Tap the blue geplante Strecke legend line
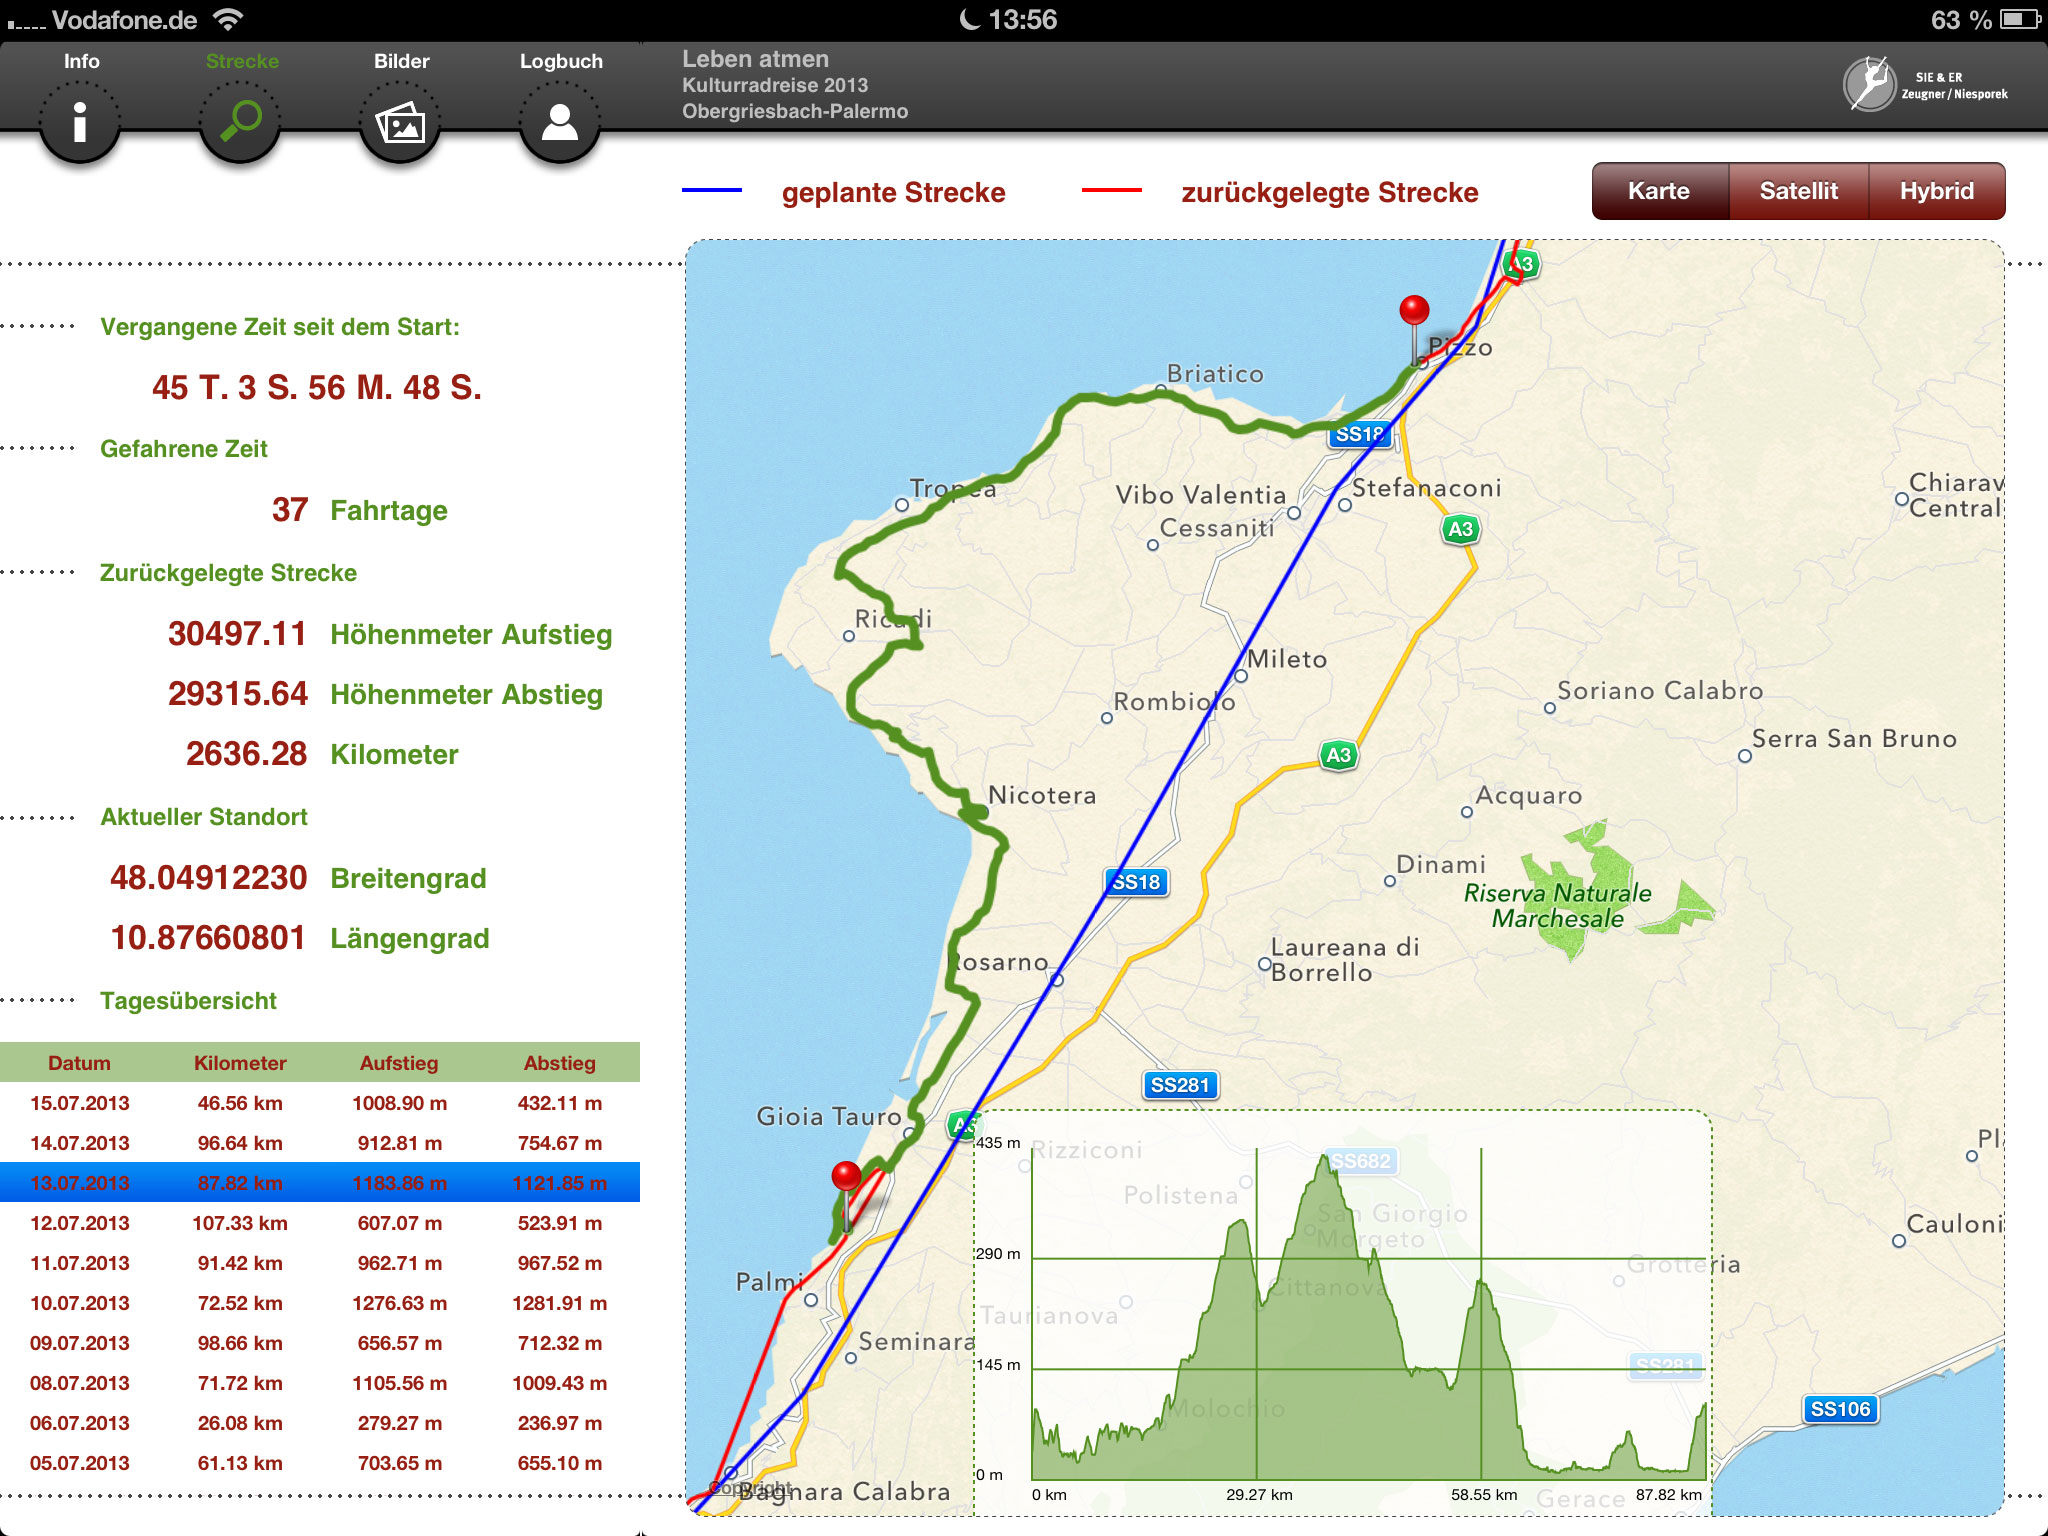Image resolution: width=2048 pixels, height=1536 pixels. (x=711, y=190)
